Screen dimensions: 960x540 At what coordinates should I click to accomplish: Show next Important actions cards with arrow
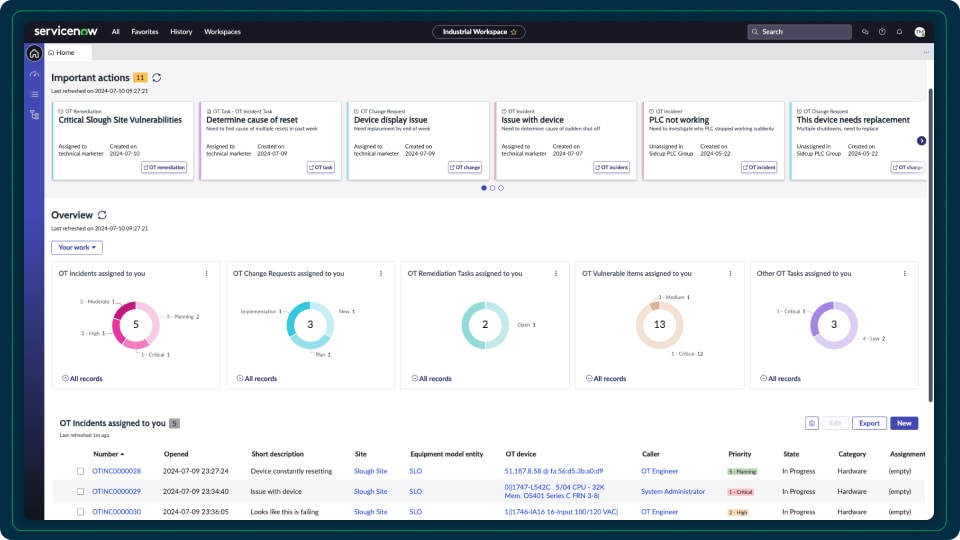pos(921,141)
